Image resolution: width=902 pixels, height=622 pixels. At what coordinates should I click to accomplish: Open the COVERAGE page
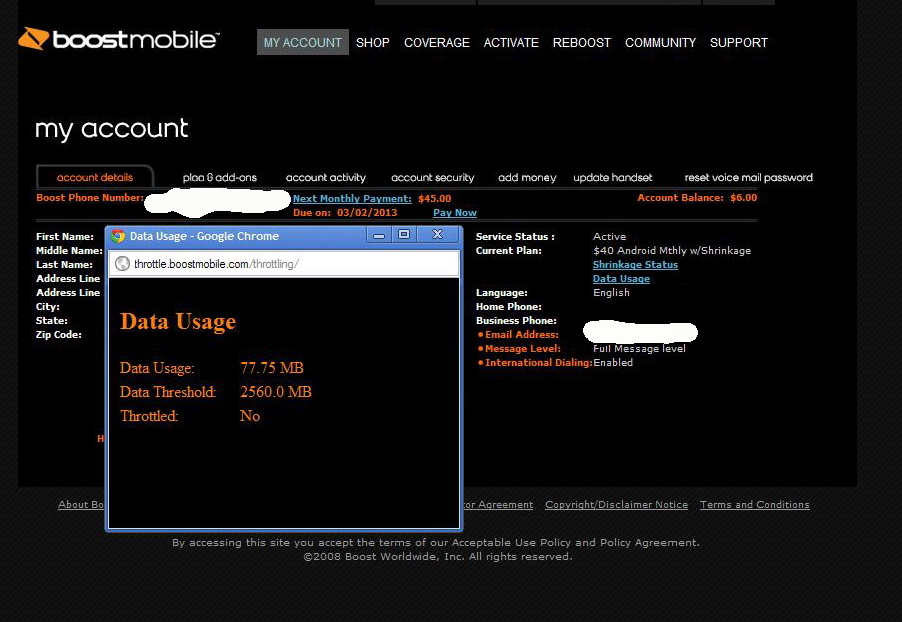click(436, 43)
